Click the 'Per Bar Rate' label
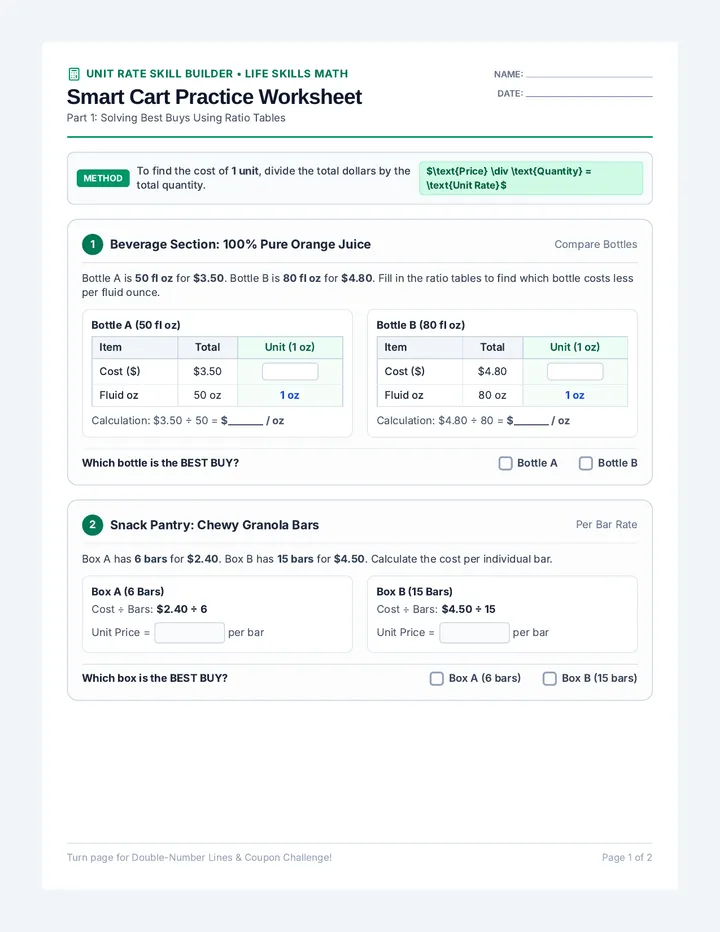The height and width of the screenshot is (932, 720). pos(606,524)
